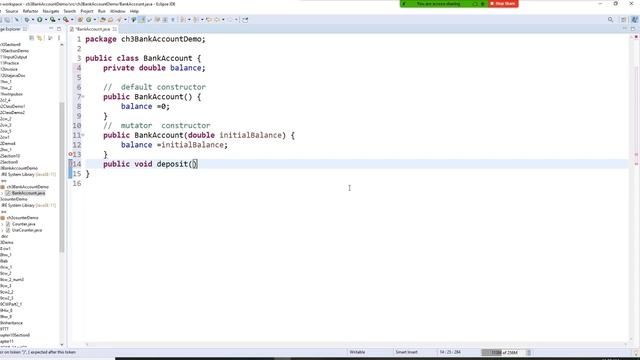
Task: Open the Coverage dropdown arrow
Action: (x=59, y=20)
